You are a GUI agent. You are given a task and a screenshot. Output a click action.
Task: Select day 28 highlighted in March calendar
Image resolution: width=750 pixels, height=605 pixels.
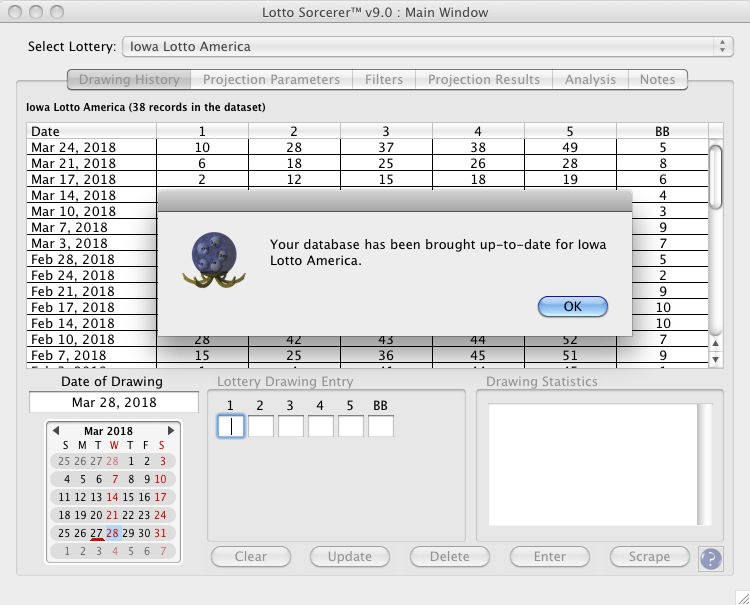click(112, 533)
